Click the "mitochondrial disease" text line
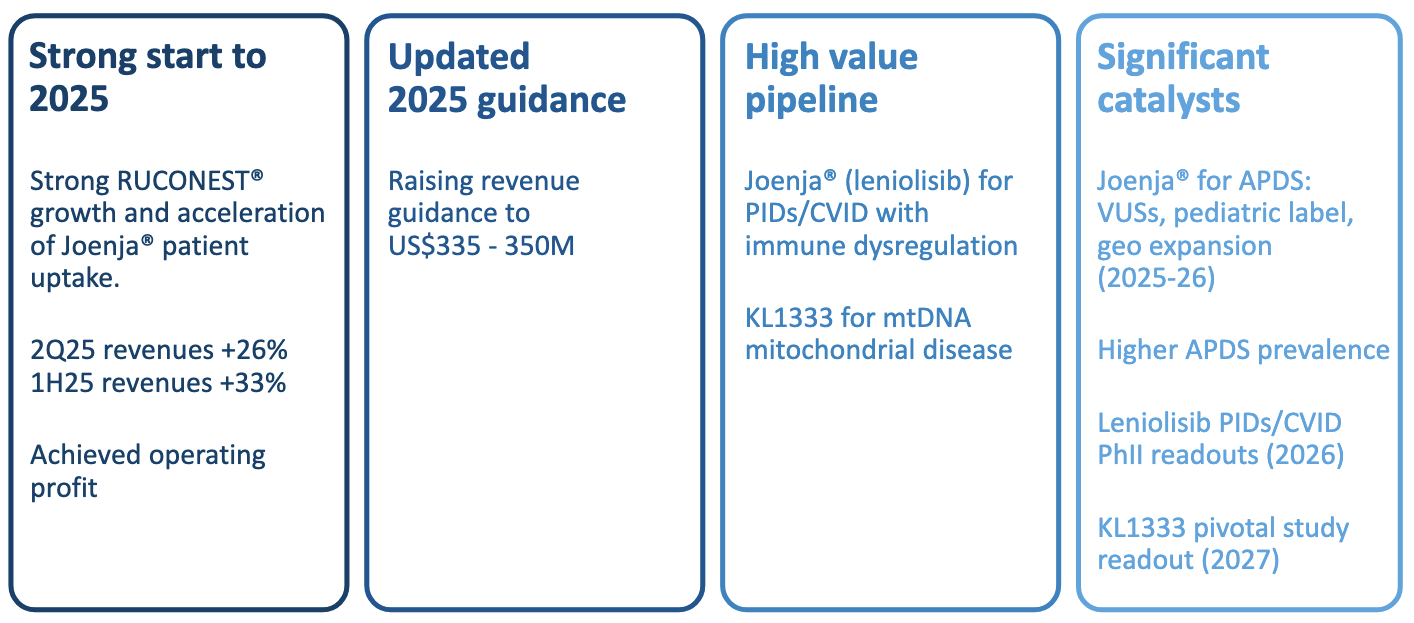1414x623 pixels. tap(878, 350)
